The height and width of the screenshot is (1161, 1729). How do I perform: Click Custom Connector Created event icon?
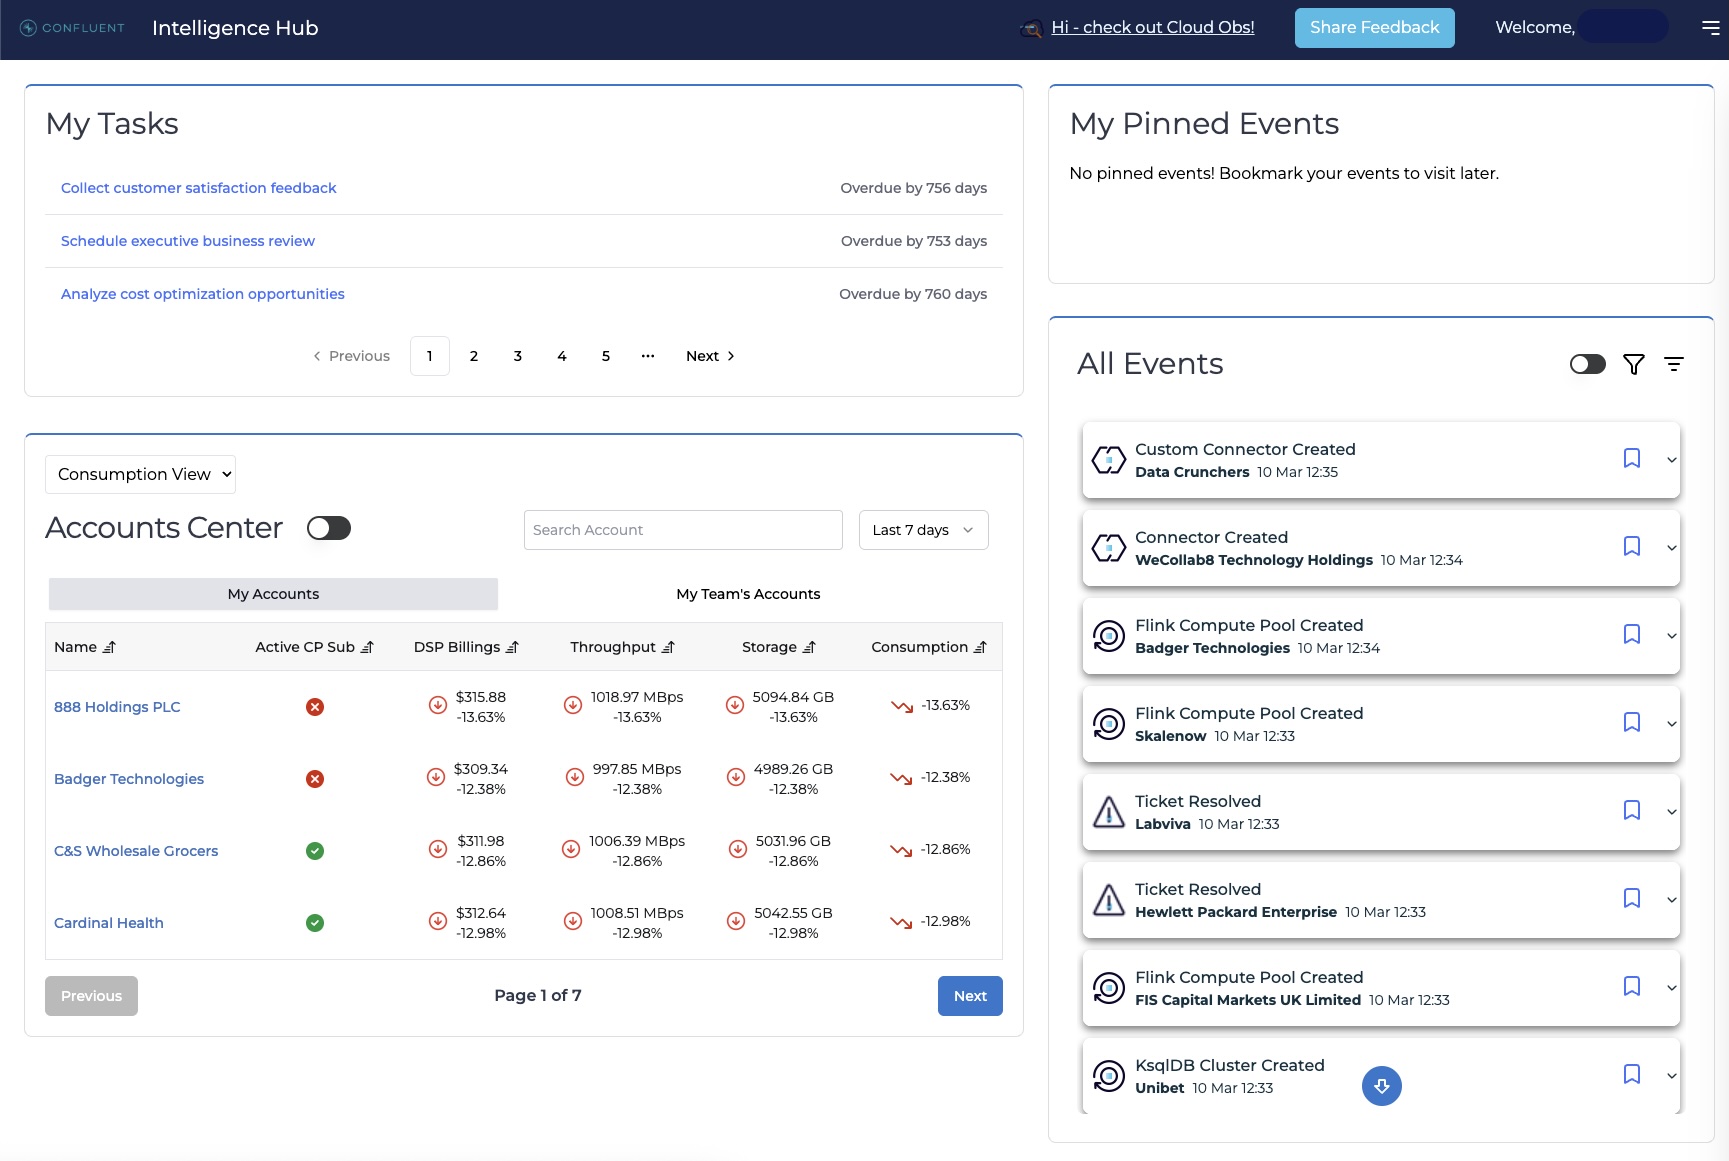1109,460
